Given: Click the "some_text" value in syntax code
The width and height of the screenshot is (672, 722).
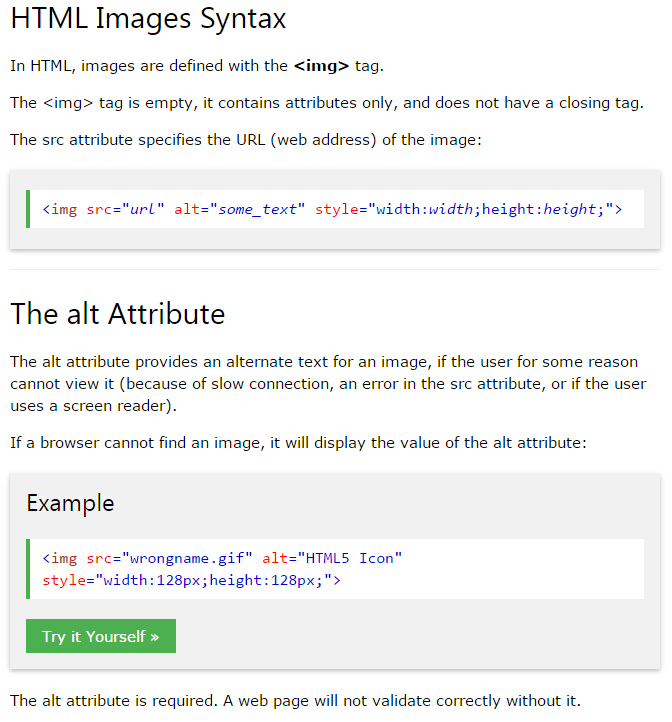Looking at the screenshot, I should click(x=256, y=209).
